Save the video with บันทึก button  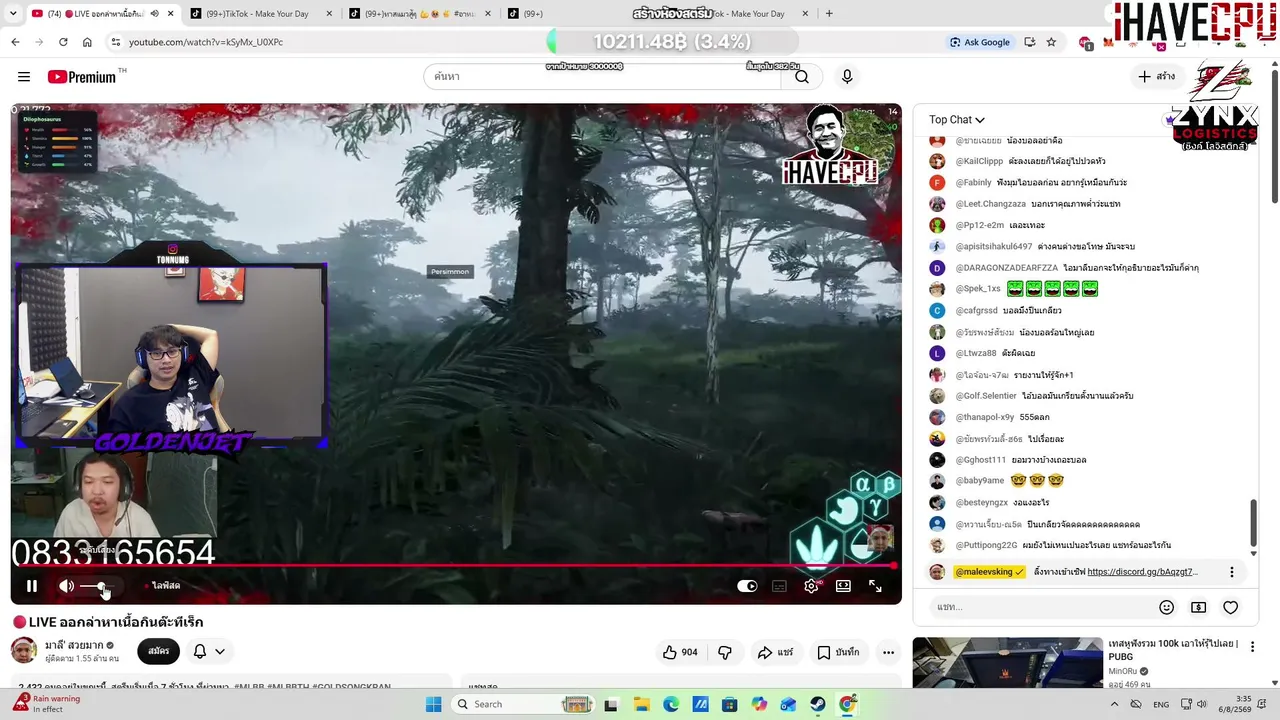[838, 652]
